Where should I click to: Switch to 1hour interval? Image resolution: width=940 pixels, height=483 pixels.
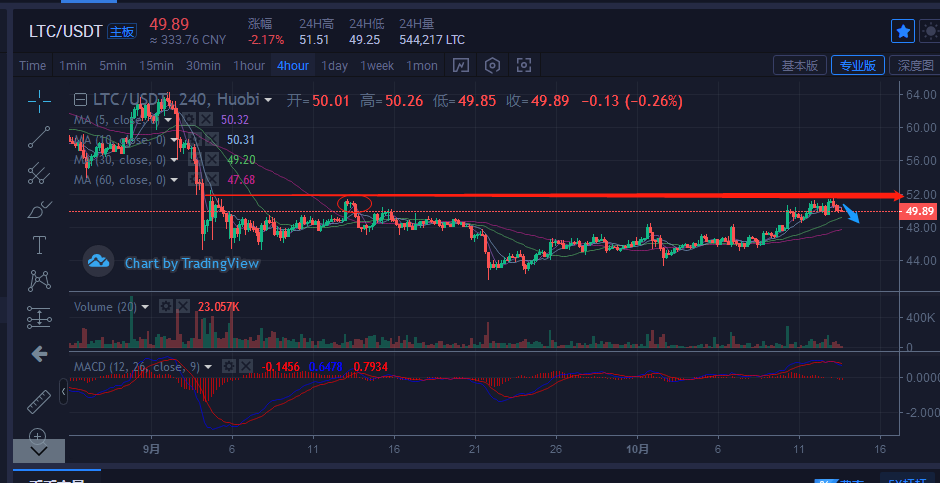(x=249, y=66)
